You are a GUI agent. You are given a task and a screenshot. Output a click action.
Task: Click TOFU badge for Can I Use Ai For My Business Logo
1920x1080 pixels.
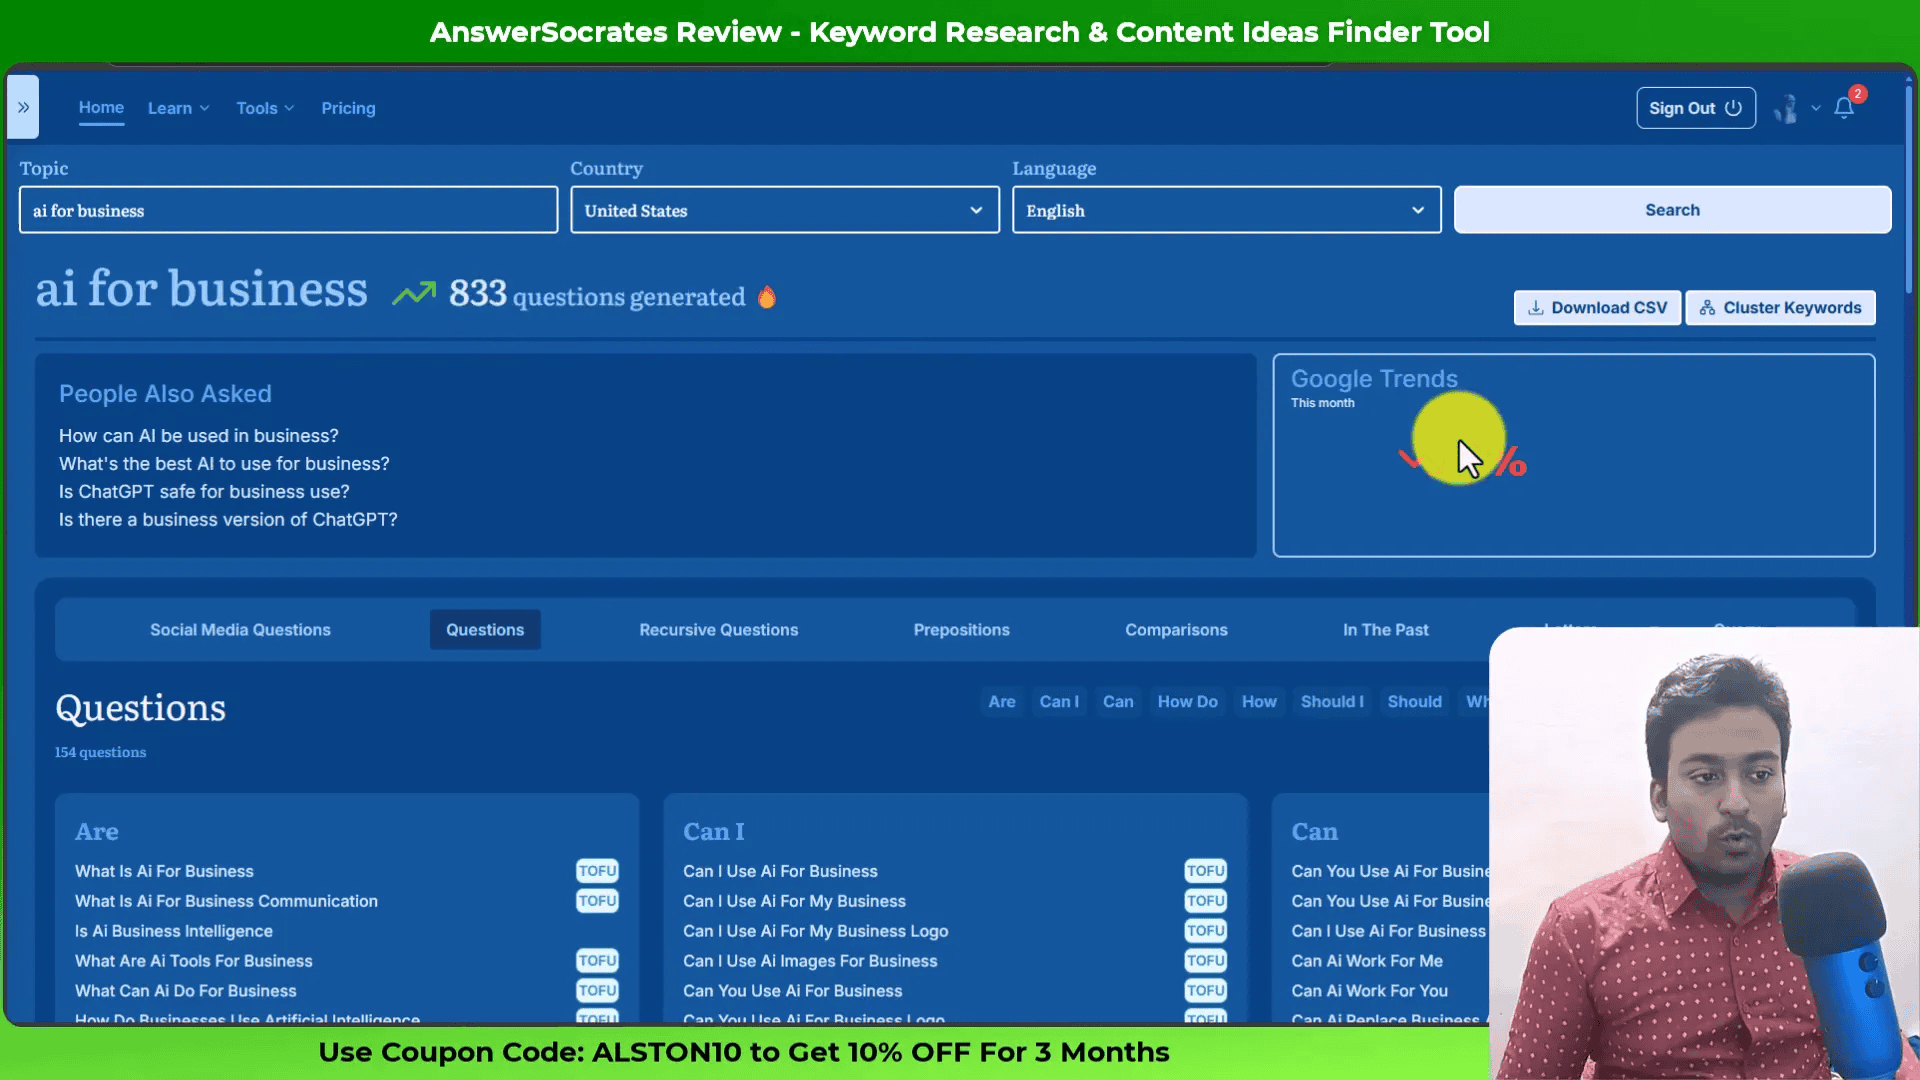(x=1206, y=931)
